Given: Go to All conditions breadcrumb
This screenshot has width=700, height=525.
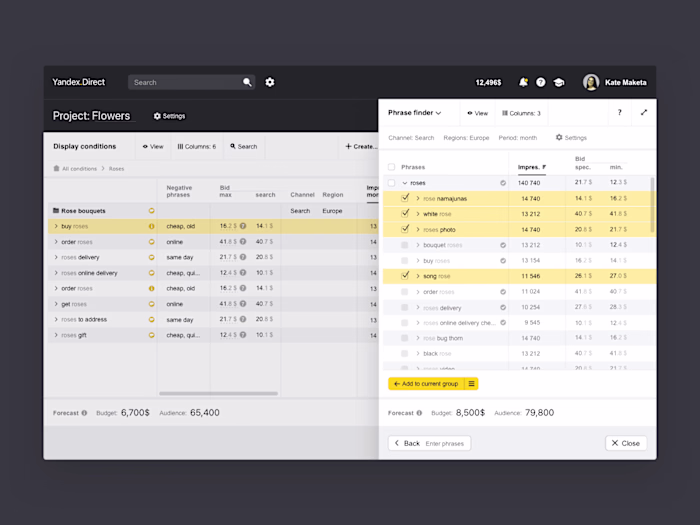Looking at the screenshot, I should tap(79, 169).
